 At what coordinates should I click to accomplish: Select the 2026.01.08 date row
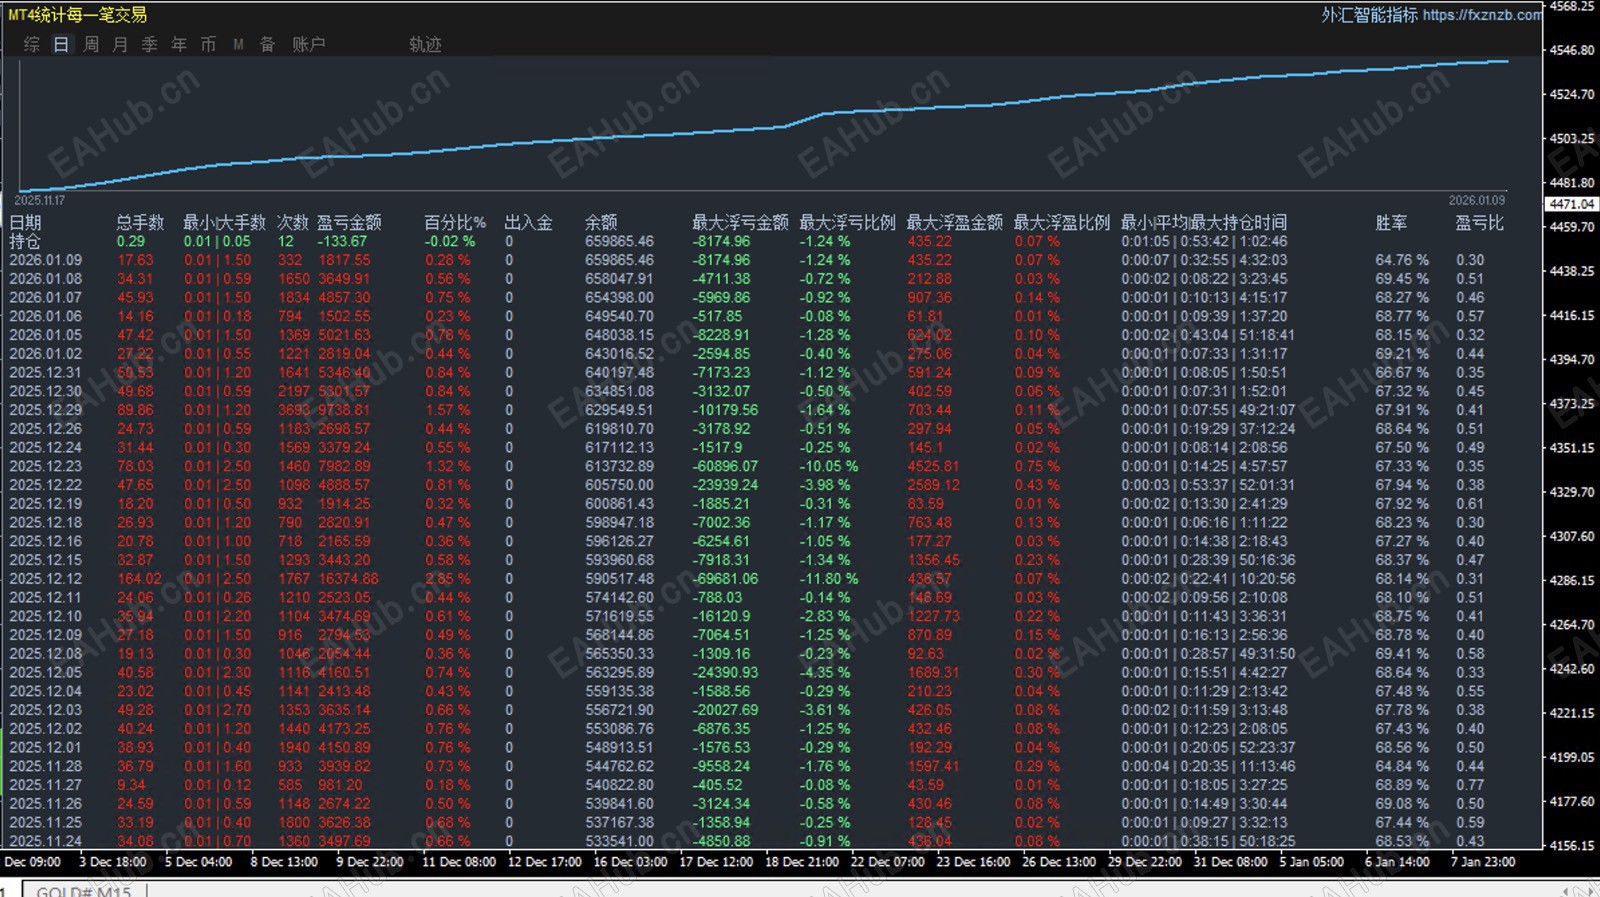(x=46, y=279)
